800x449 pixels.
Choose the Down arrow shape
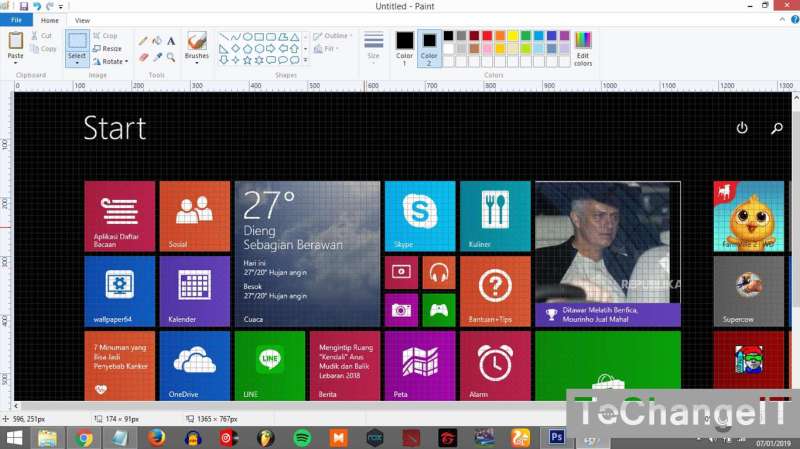tap(224, 60)
